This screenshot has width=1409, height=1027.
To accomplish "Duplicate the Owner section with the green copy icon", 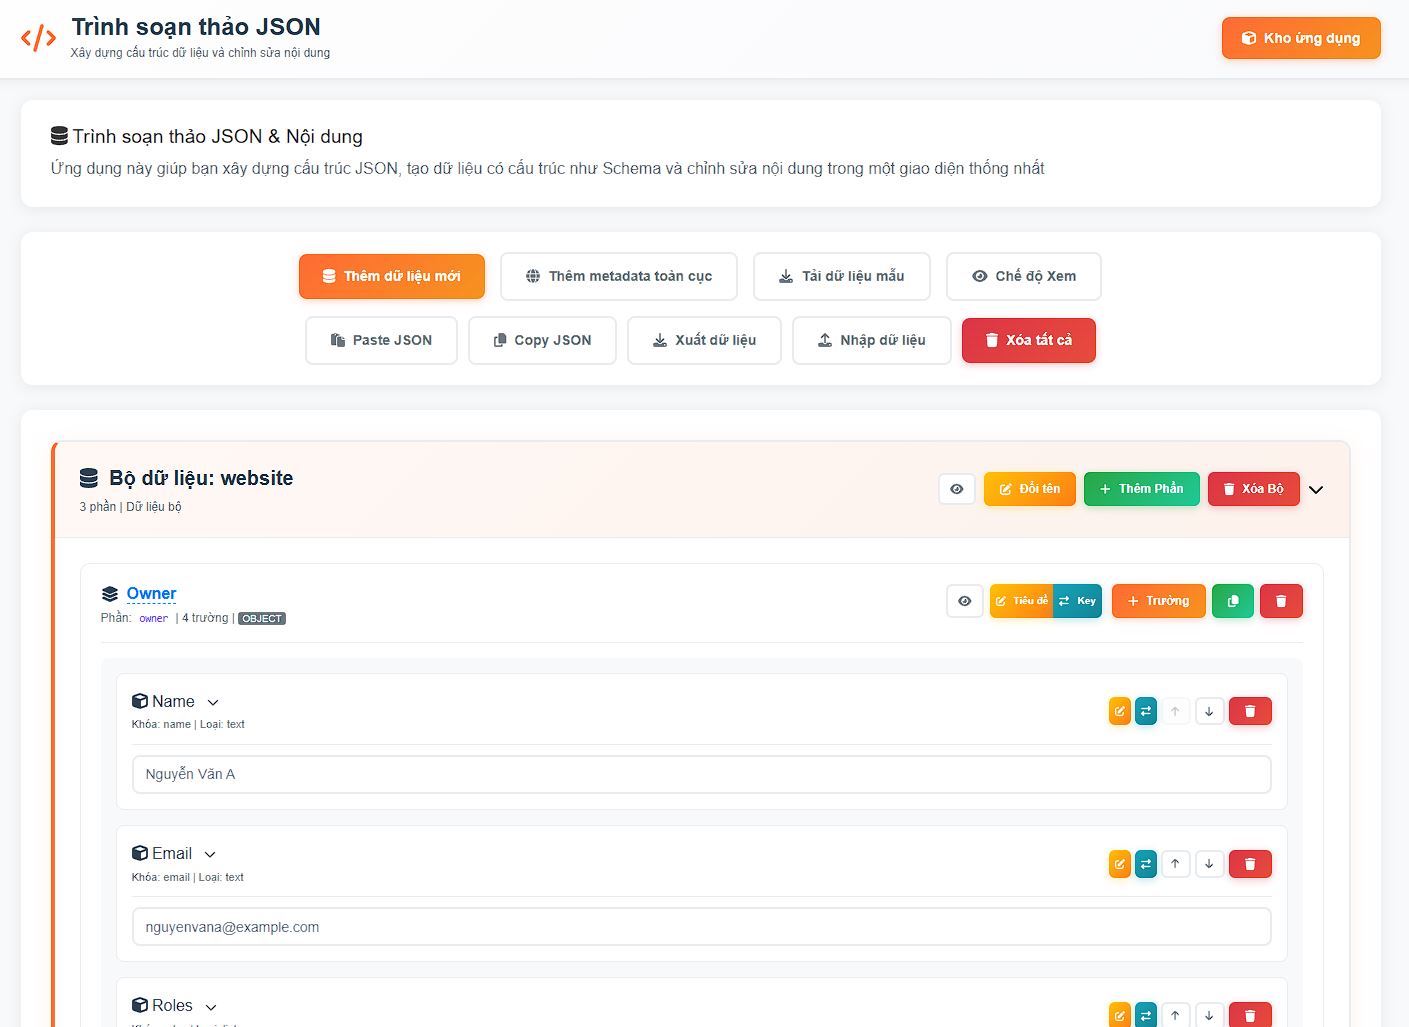I will 1232,600.
